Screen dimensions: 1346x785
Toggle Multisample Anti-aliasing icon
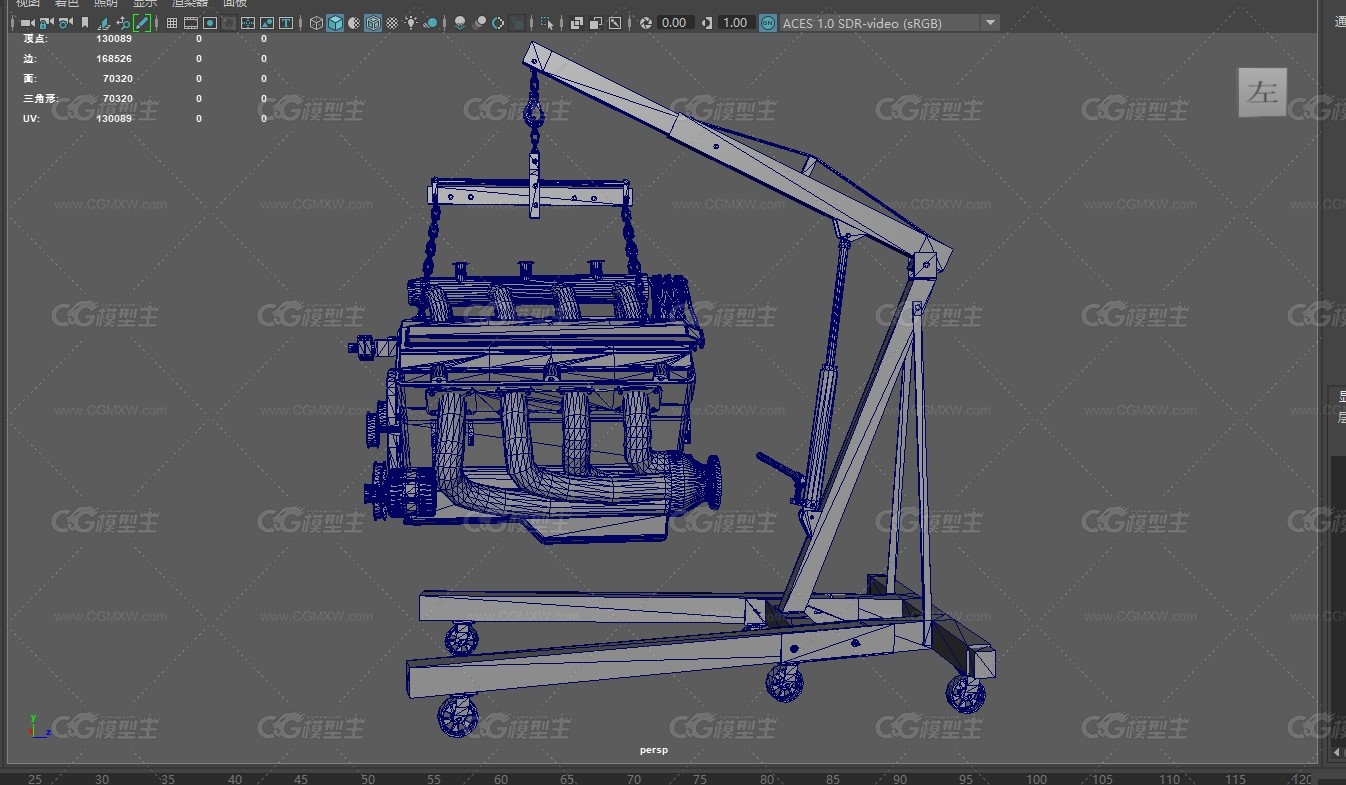click(x=498, y=22)
